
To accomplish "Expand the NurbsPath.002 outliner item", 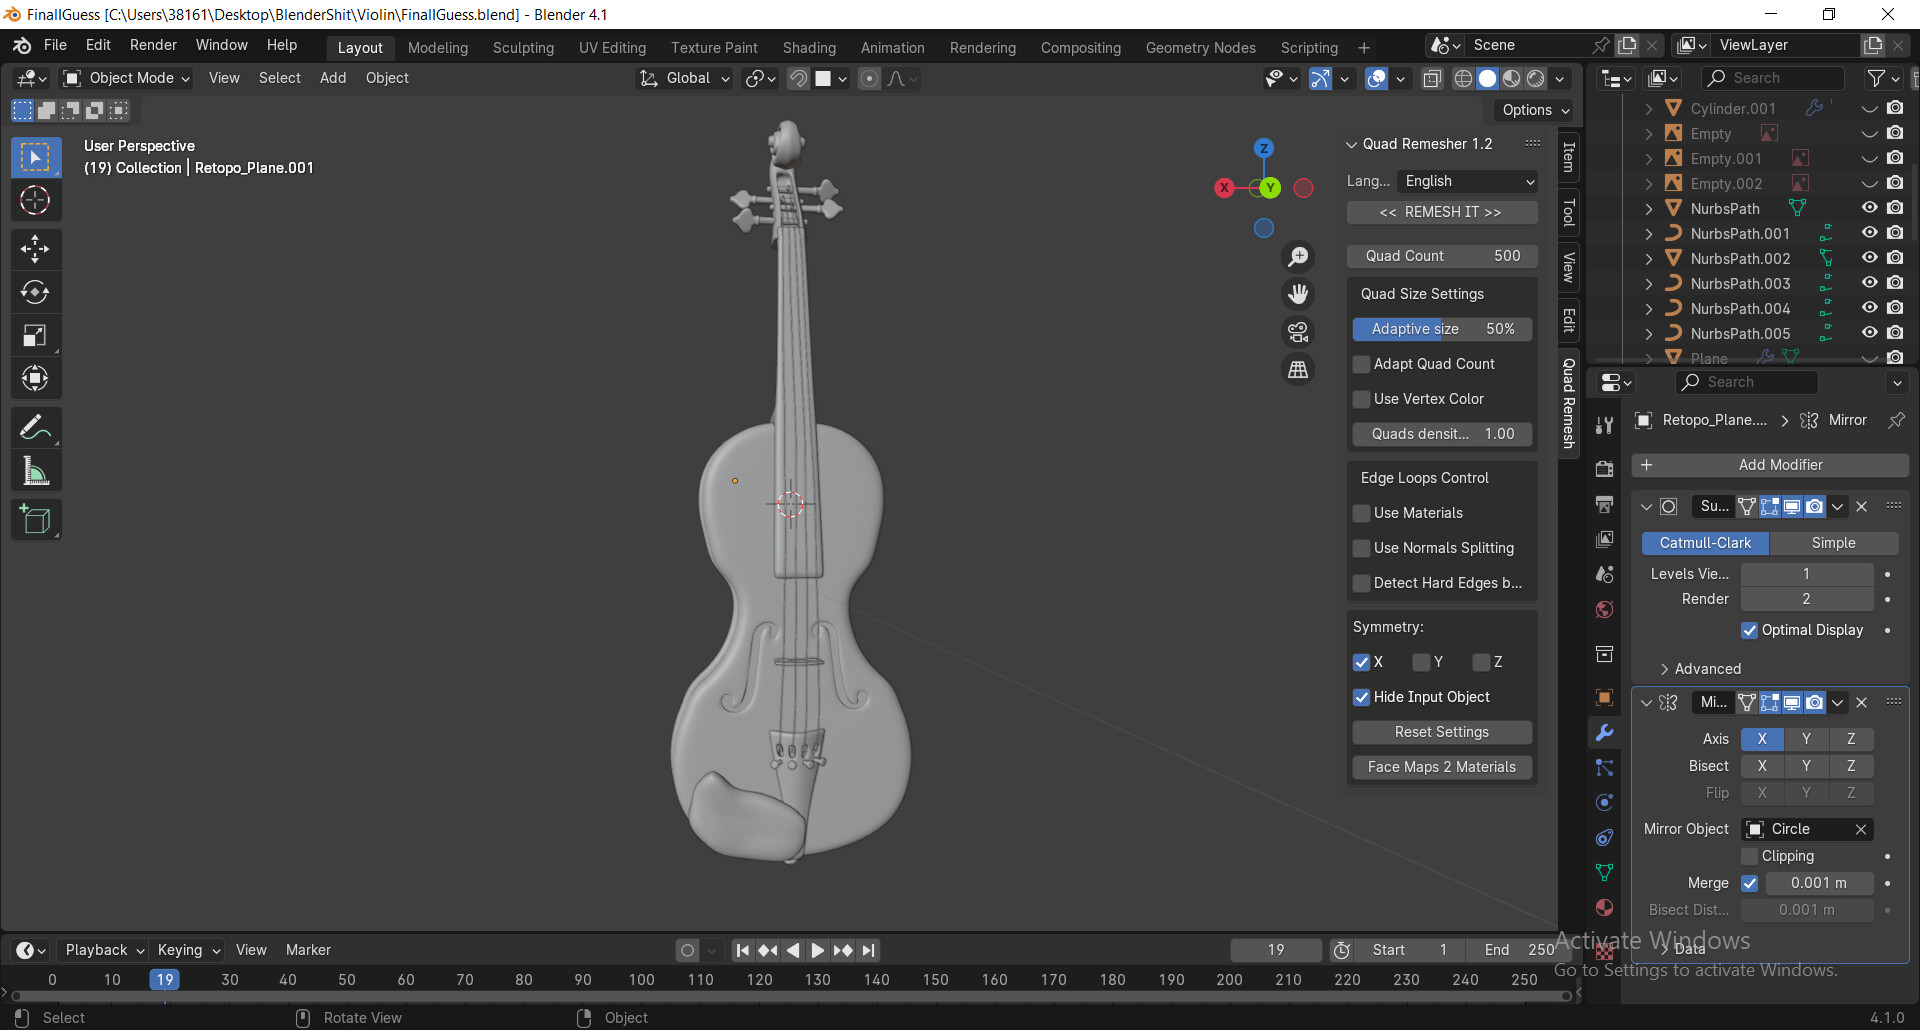I will click(1648, 258).
